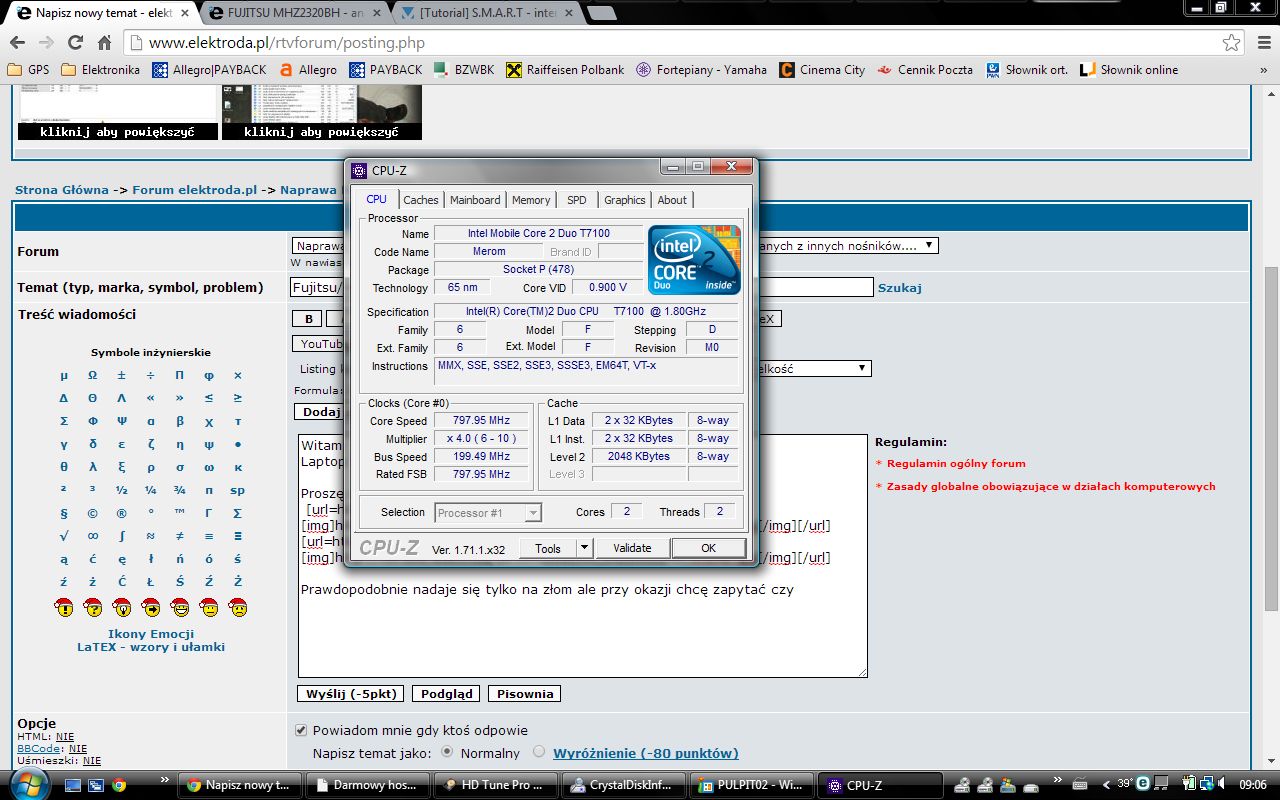Screen dimensions: 1280x800
Task: Click the CPU-Z Tools button
Action: point(548,548)
